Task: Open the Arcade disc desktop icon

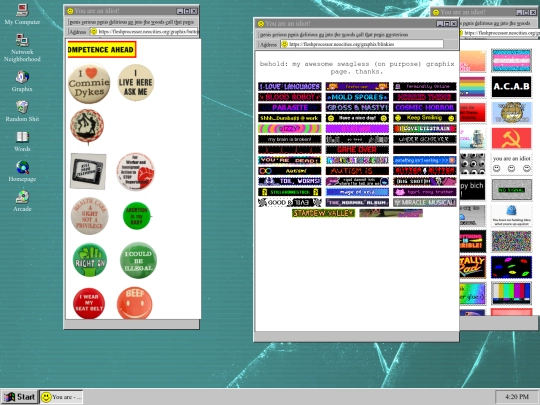Action: tap(22, 201)
